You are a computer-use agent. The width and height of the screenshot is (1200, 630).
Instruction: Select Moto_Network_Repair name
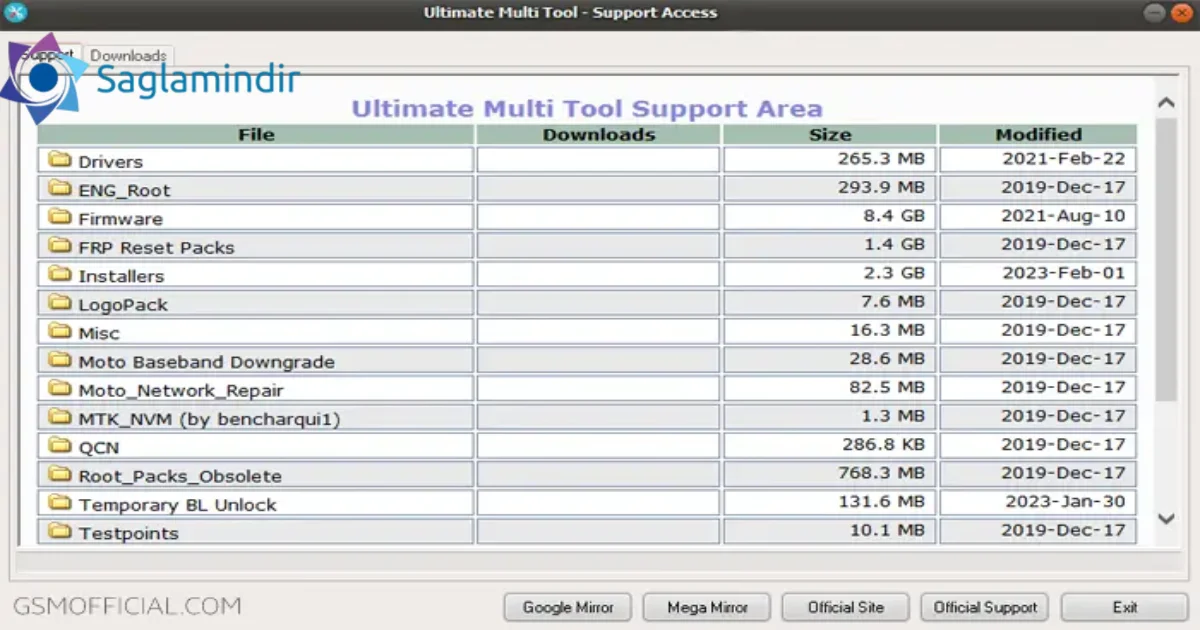tap(181, 390)
